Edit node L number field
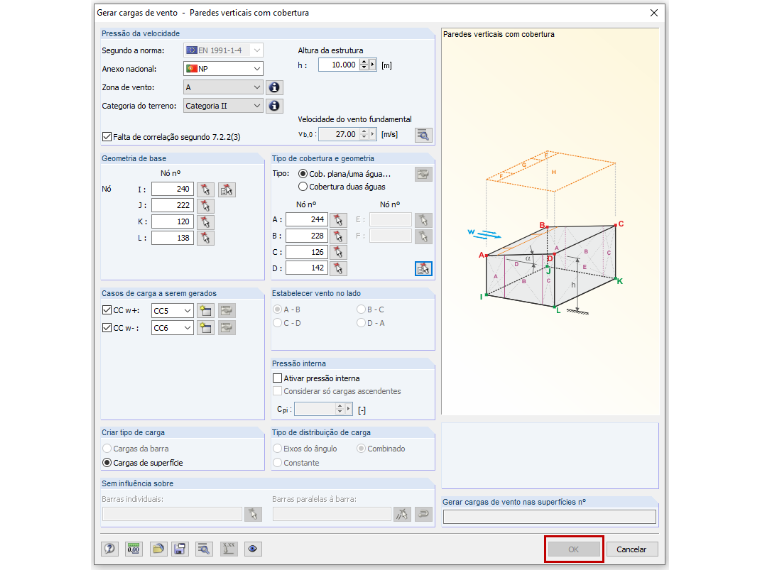 173,238
